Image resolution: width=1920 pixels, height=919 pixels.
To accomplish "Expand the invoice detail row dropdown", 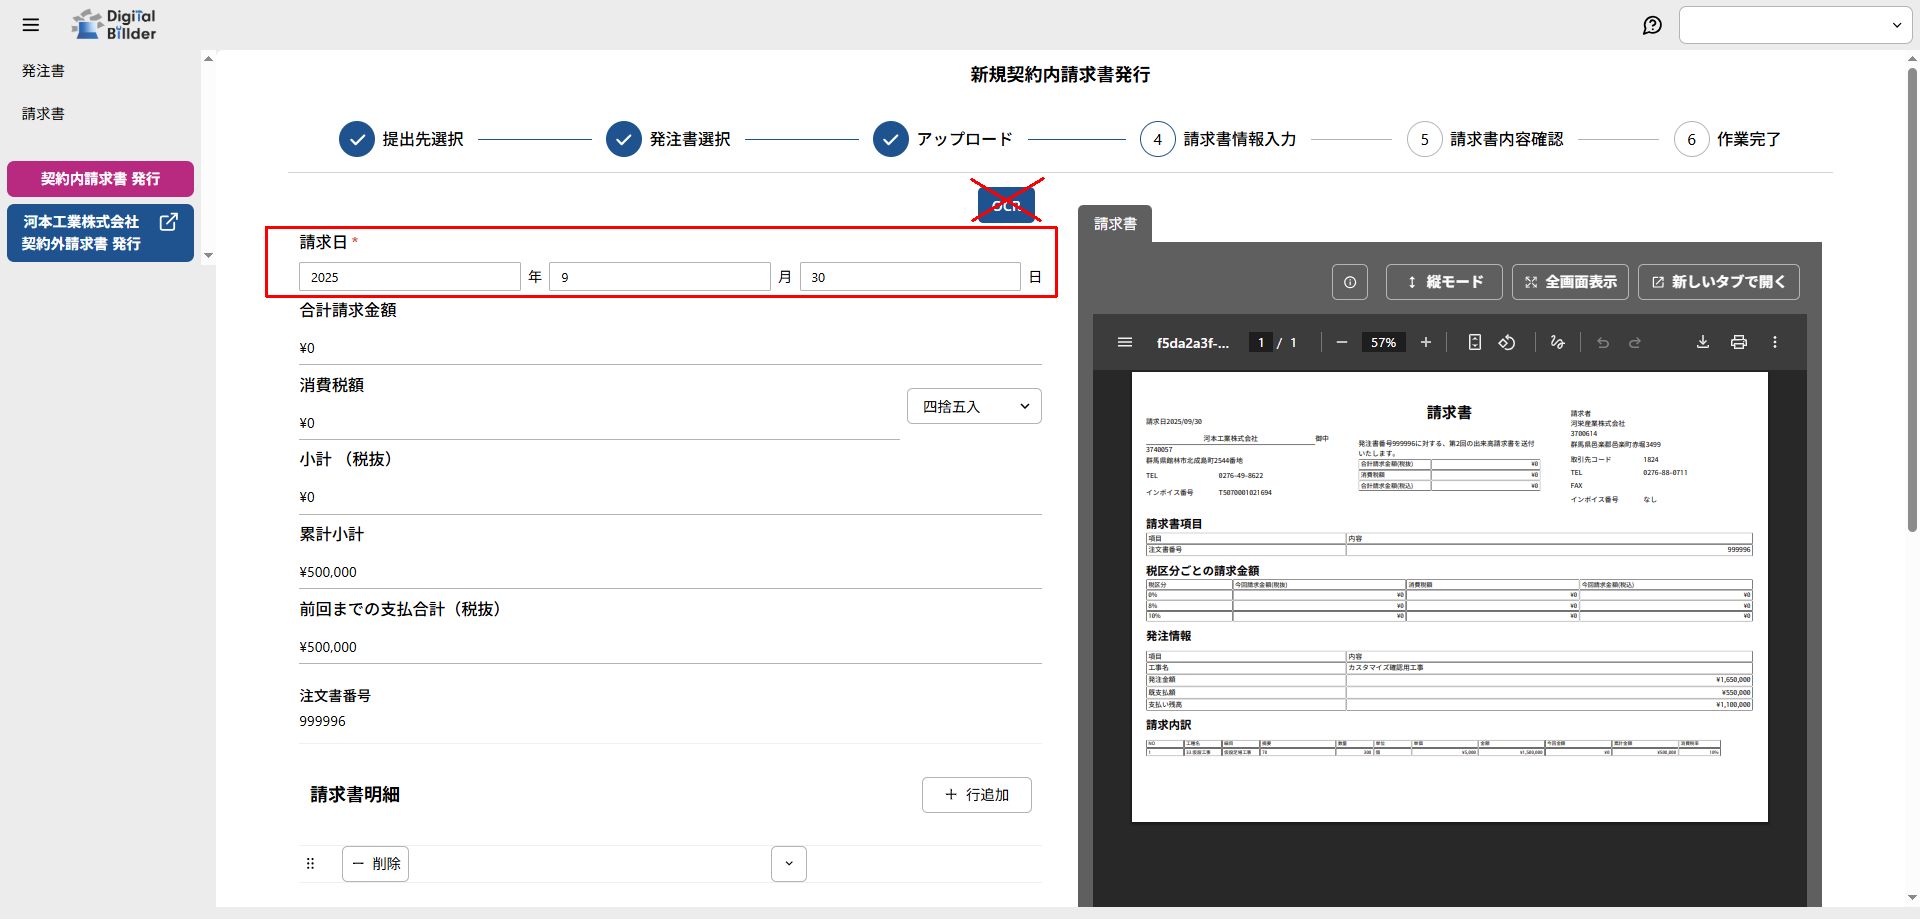I will (788, 864).
